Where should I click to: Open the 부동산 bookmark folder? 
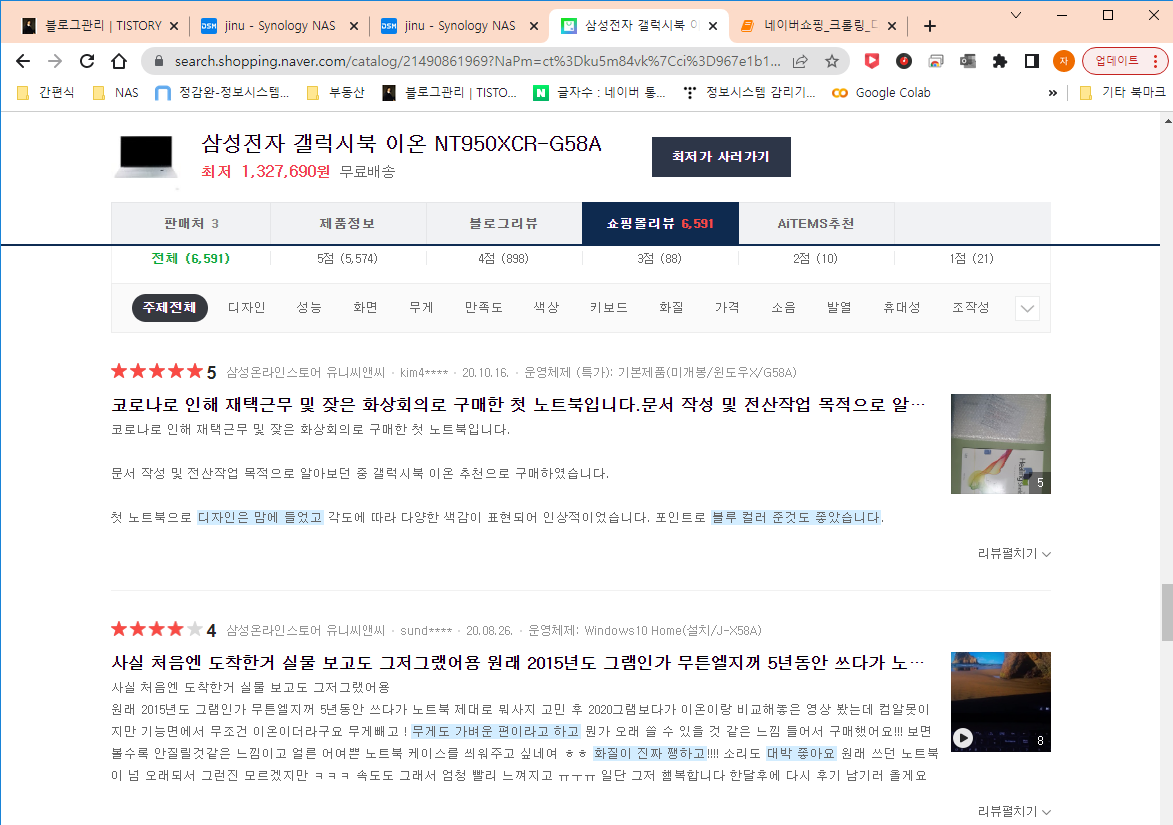coord(337,93)
